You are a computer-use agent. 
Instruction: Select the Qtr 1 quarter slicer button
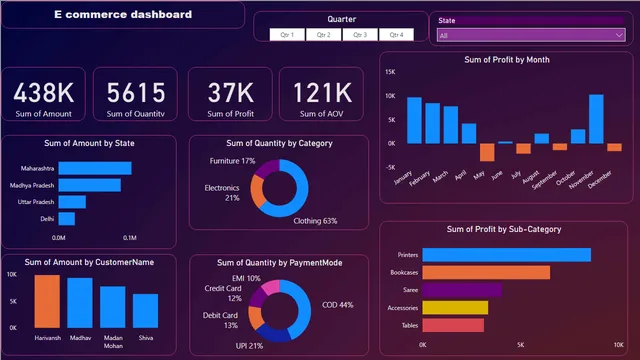287,35
